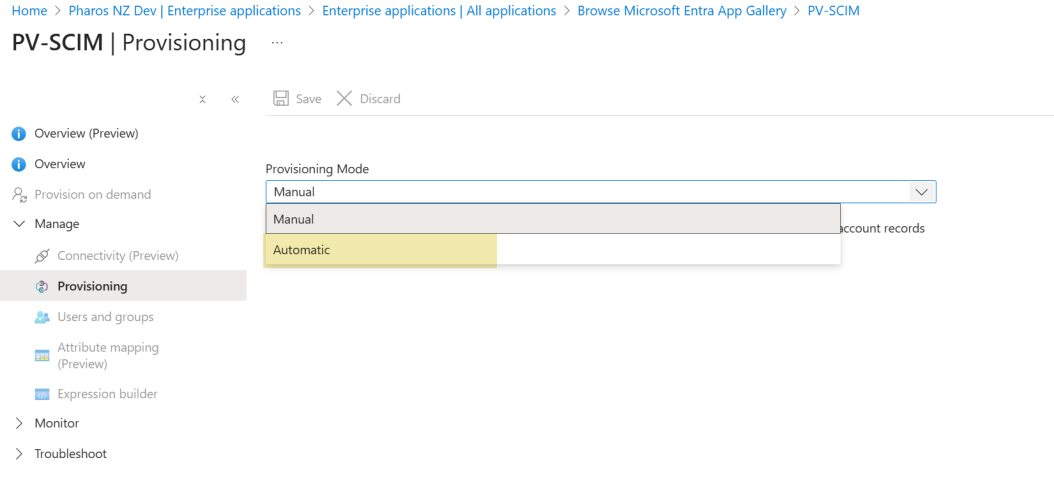Image resolution: width=1054 pixels, height=488 pixels.
Task: Go to Home breadcrumb link
Action: click(29, 11)
